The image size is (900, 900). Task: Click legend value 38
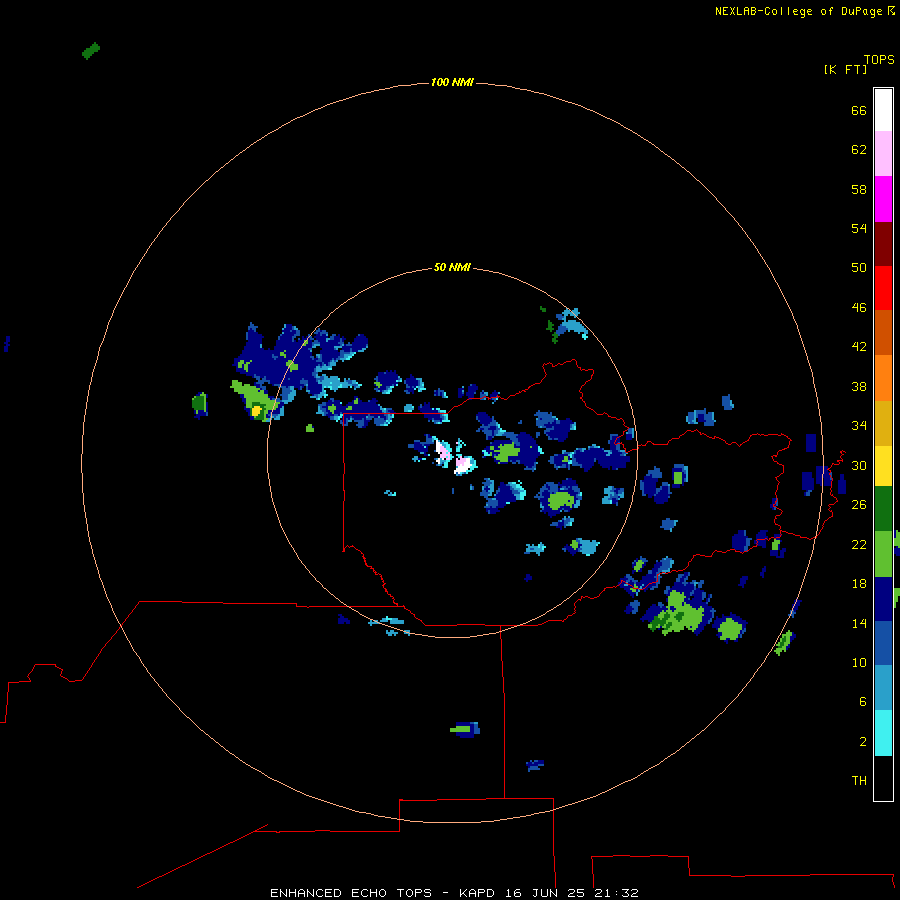[x=859, y=386]
